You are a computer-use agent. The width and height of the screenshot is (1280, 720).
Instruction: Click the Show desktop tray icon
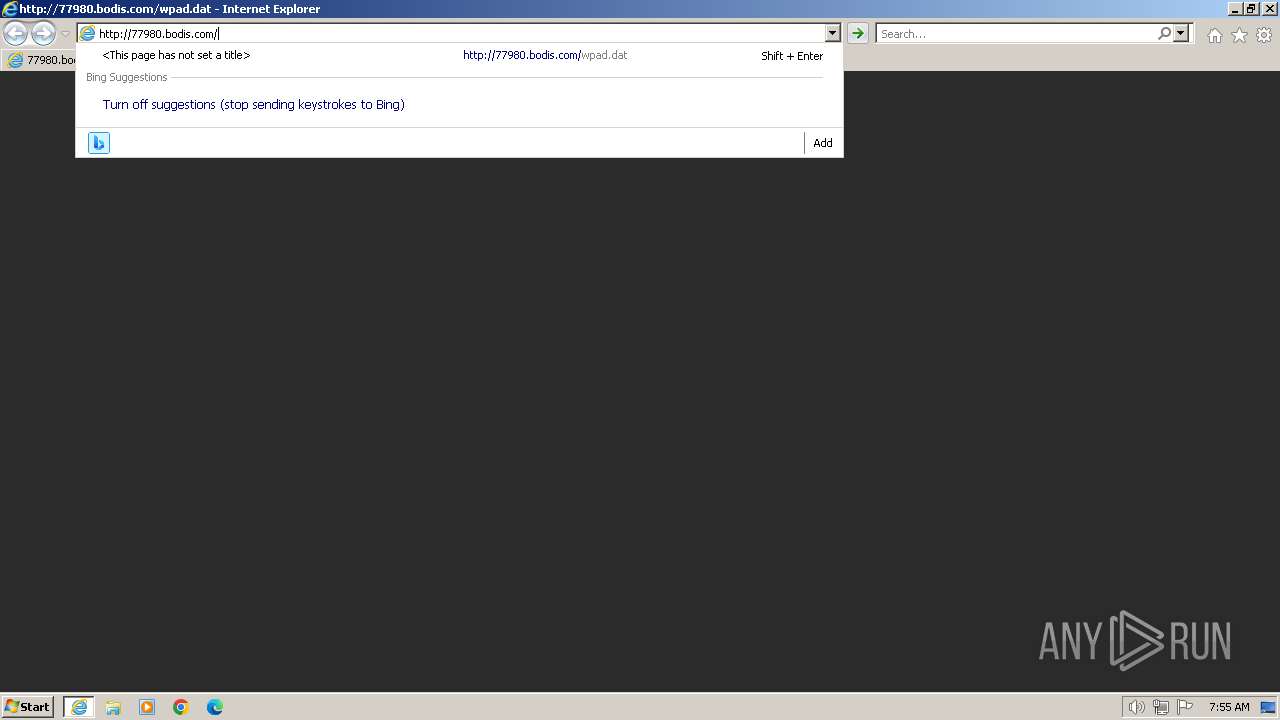1268,707
